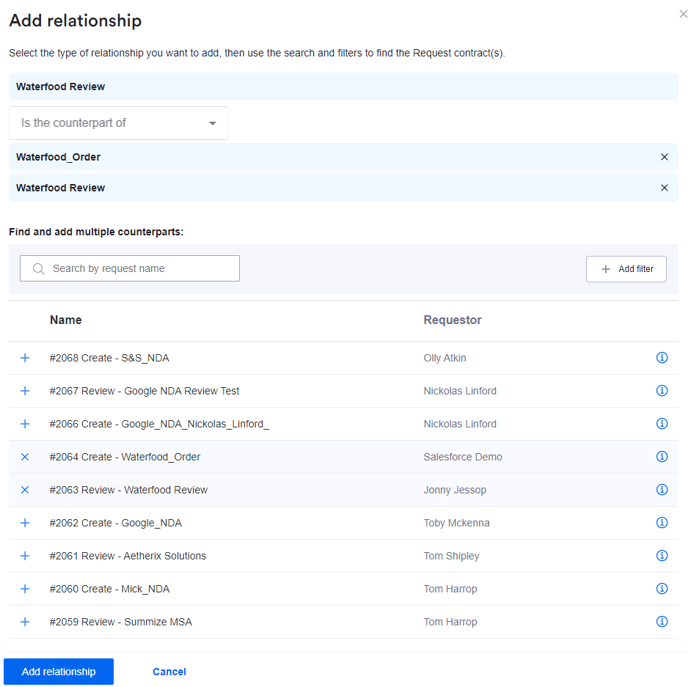View info for #2059 Review - Summize MSA
This screenshot has height=687, width=688.
[661, 622]
